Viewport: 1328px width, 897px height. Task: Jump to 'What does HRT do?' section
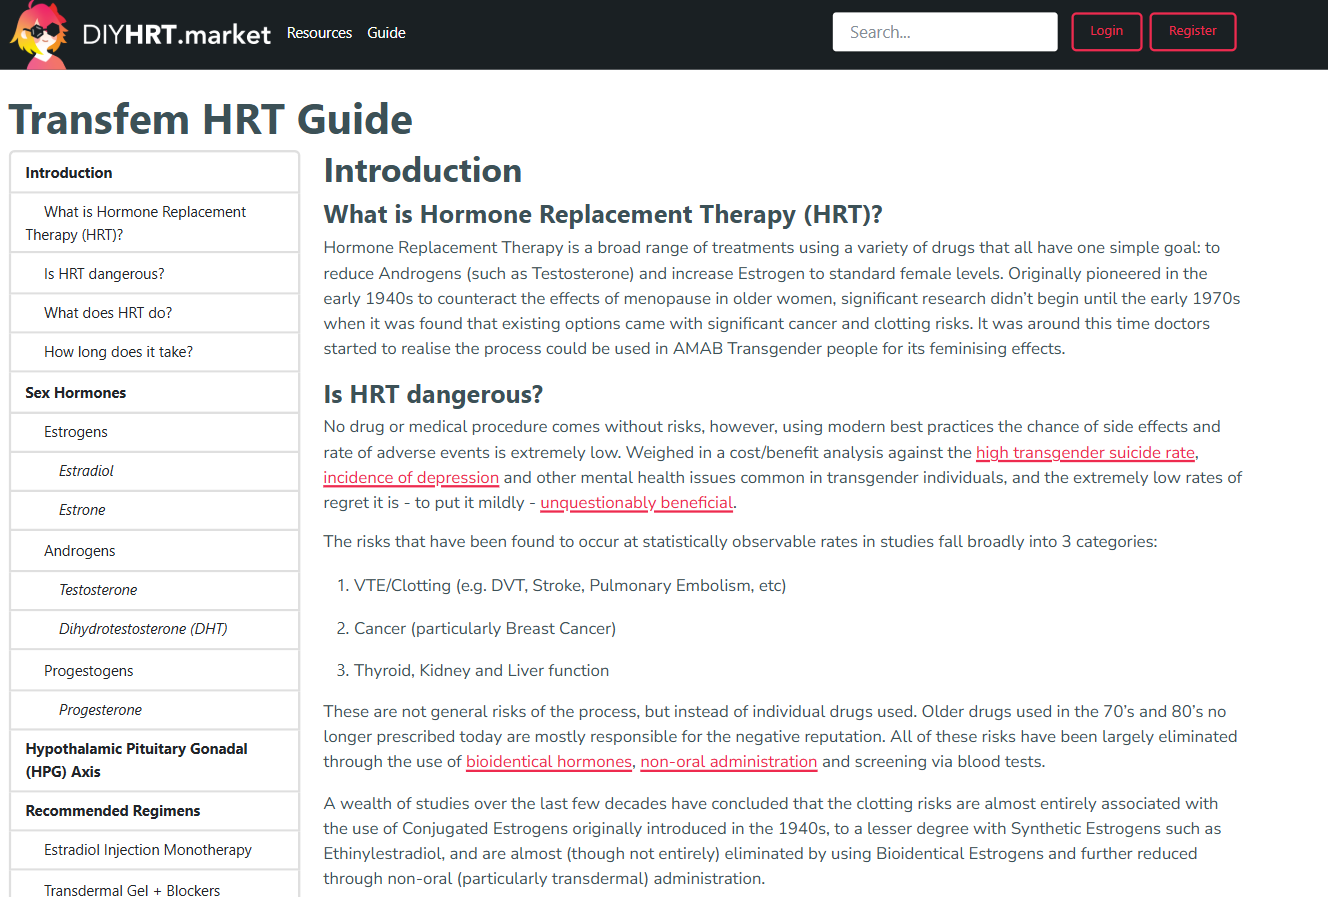click(108, 313)
